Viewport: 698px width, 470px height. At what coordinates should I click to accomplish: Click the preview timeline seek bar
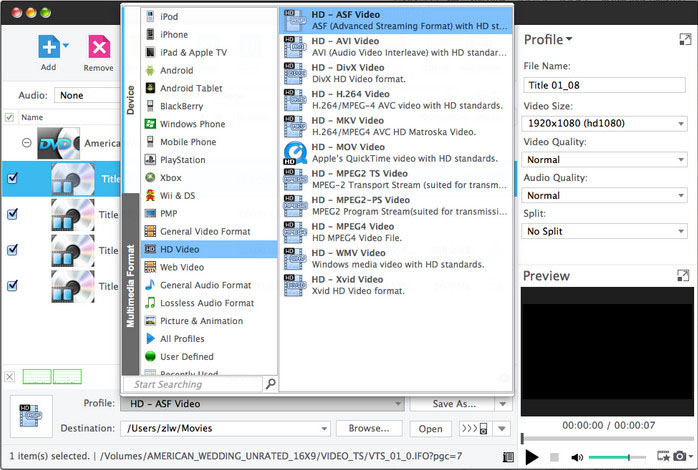tap(607, 439)
